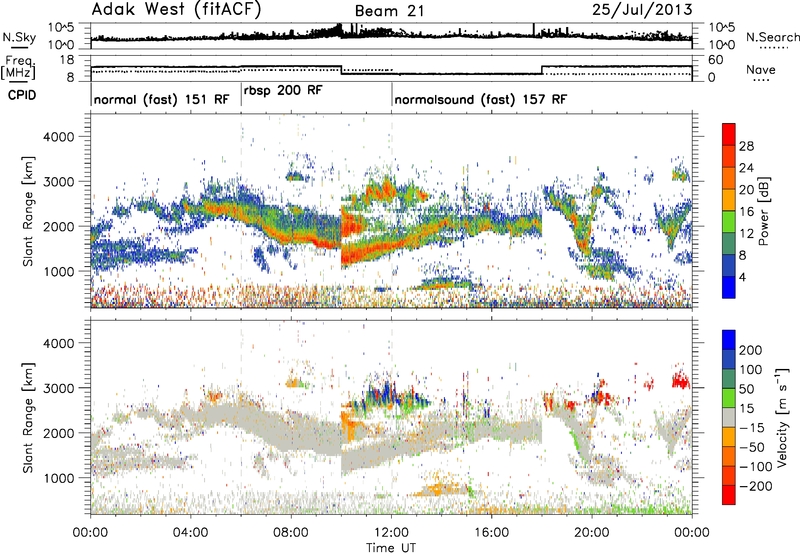Click 'Slant Range [km]' label of power panel

pyautogui.click(x=28, y=211)
